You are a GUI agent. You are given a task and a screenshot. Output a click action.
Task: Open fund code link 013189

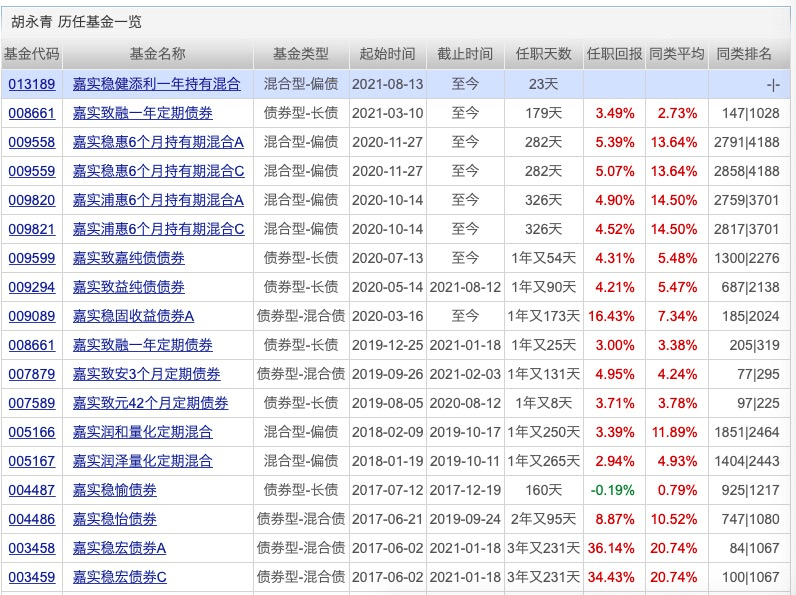(32, 84)
